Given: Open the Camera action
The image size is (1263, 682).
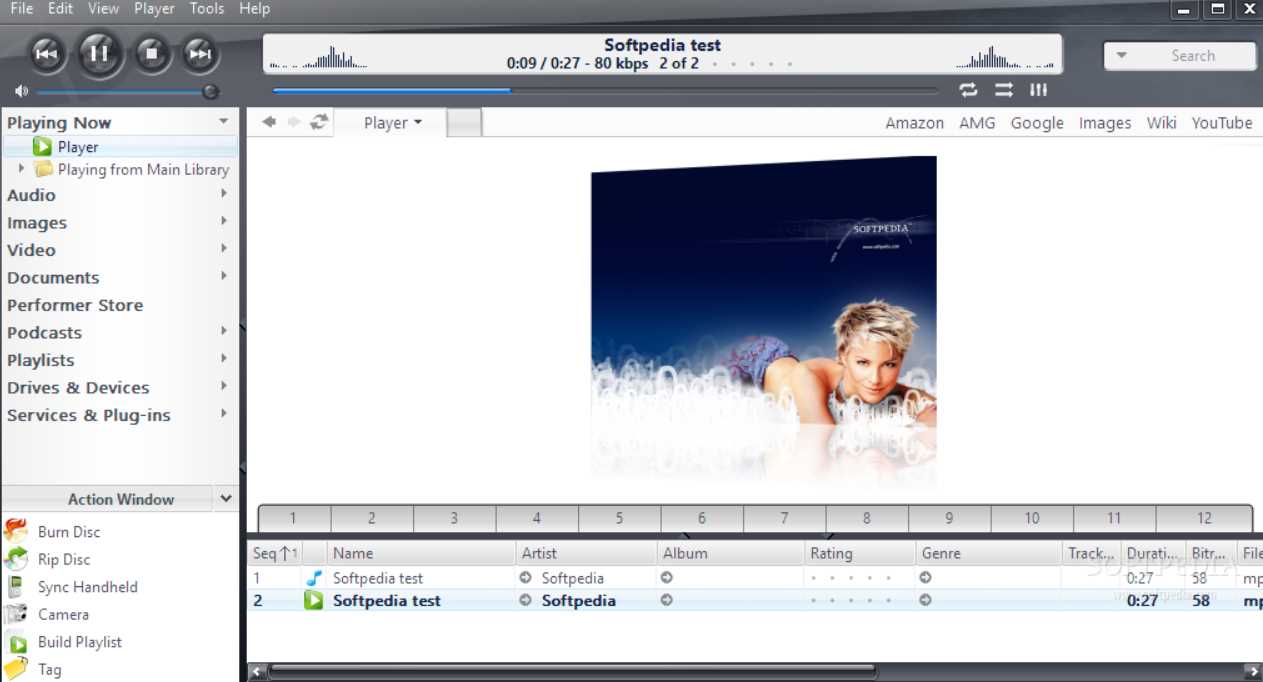Looking at the screenshot, I should point(63,615).
